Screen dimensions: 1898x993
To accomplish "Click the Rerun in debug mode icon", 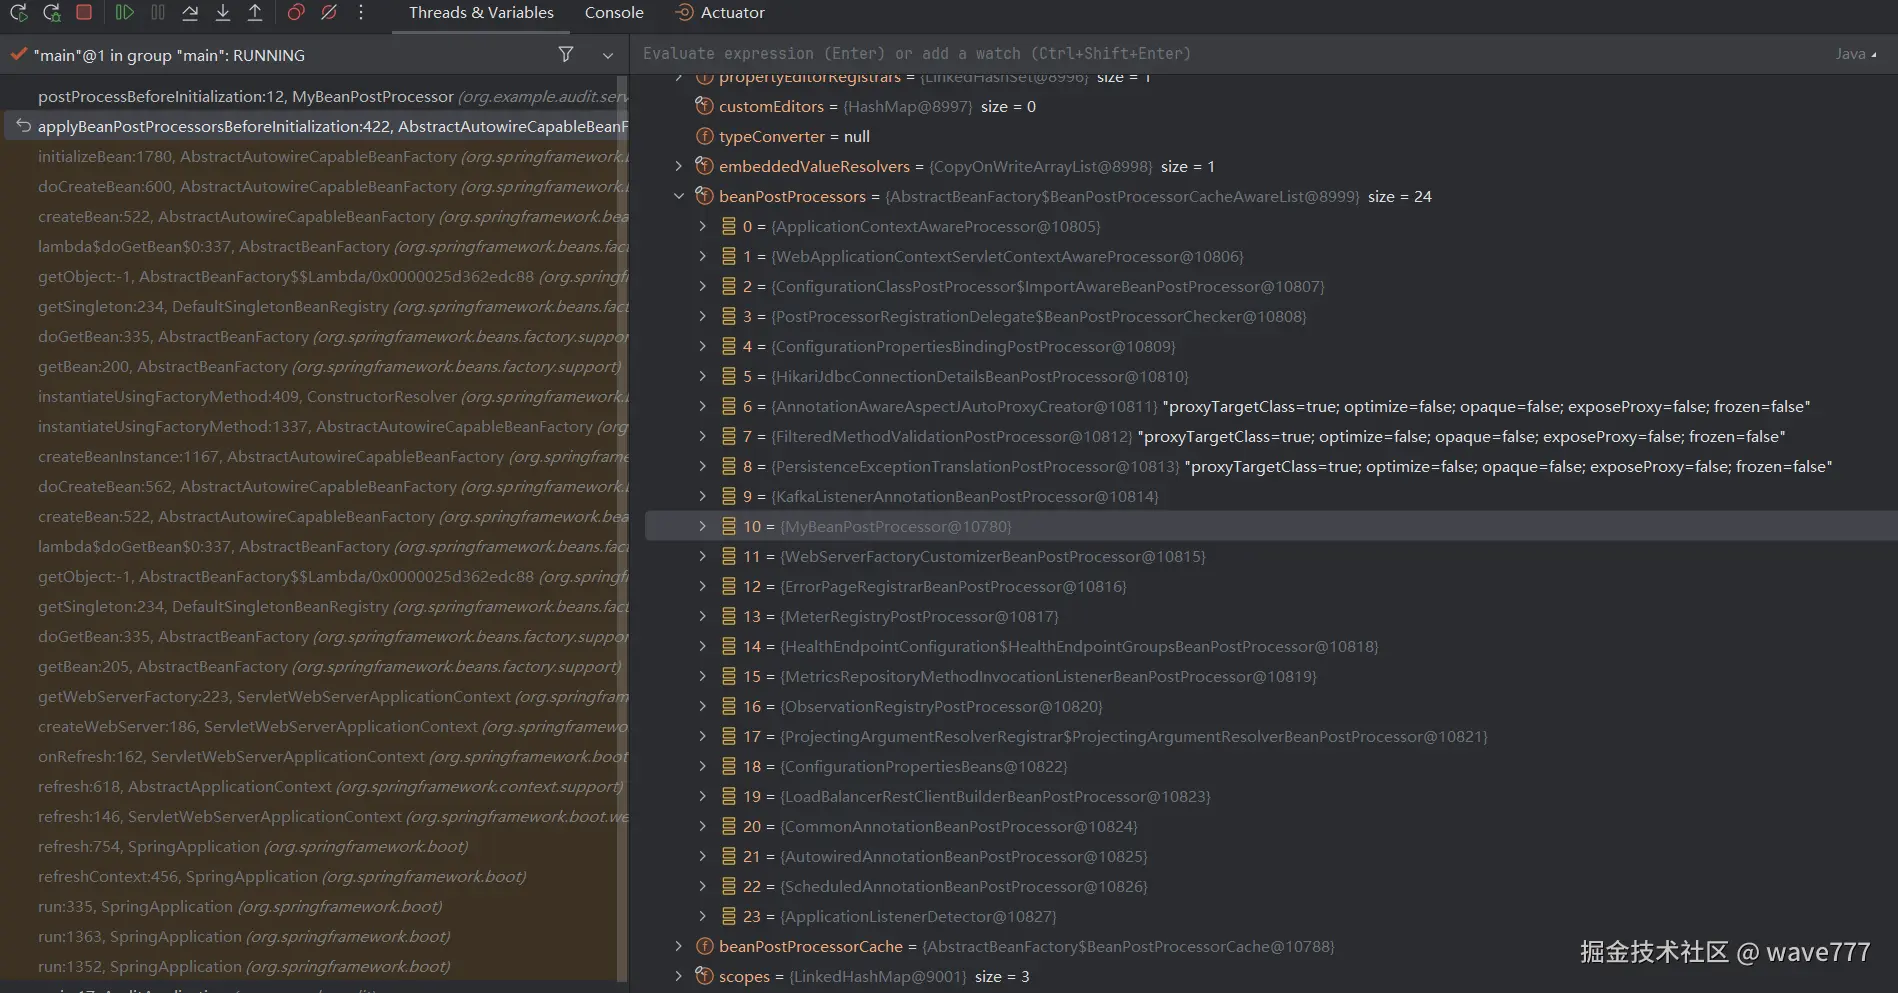I will 52,13.
